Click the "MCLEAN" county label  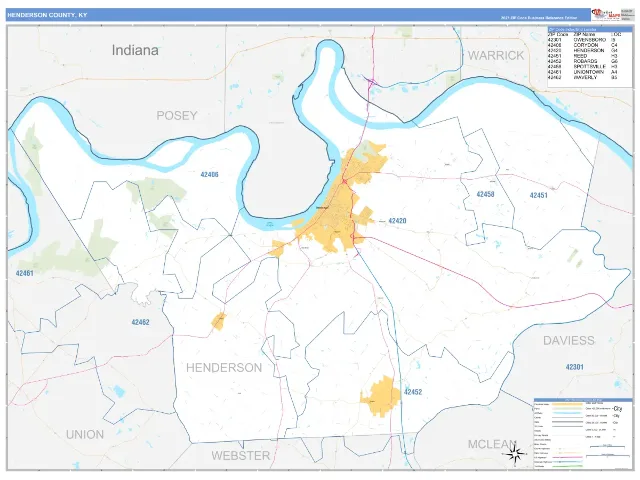pyautogui.click(x=492, y=444)
